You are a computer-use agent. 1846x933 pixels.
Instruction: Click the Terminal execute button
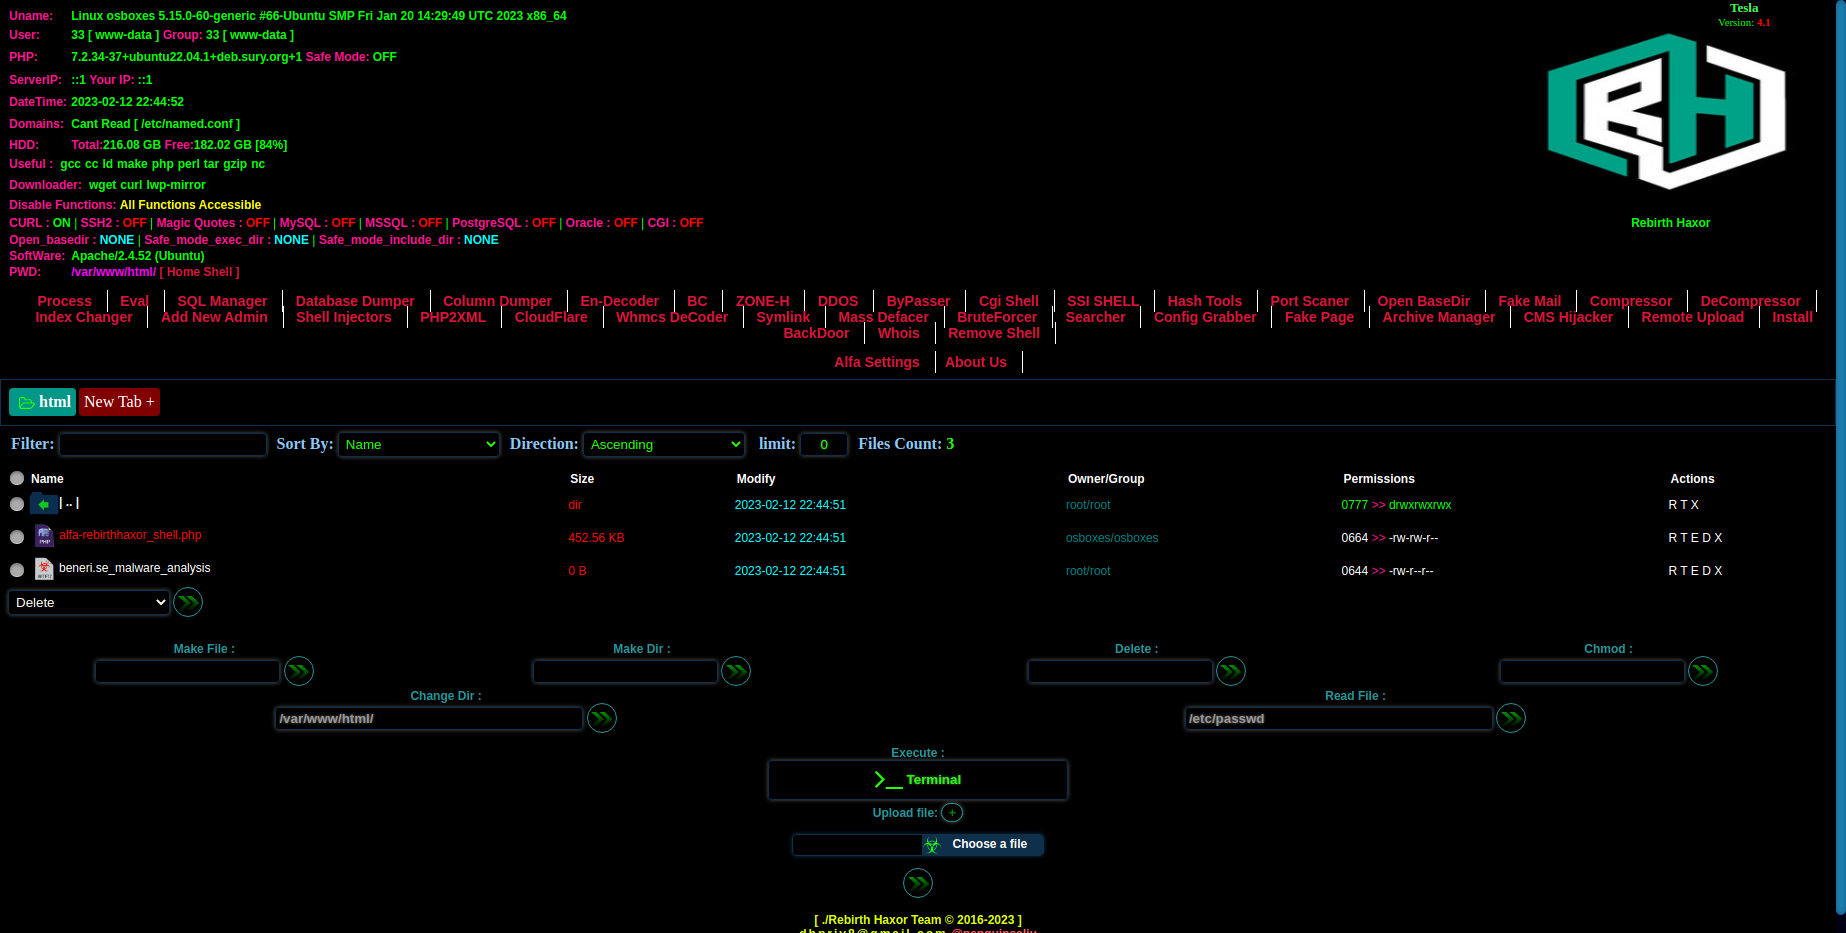[918, 780]
